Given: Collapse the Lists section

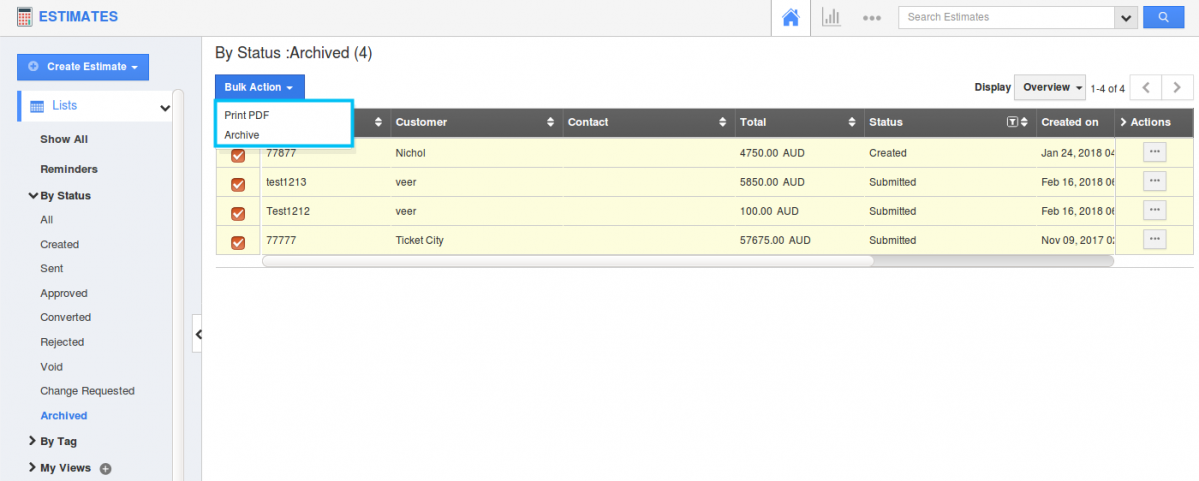Looking at the screenshot, I should click(164, 108).
